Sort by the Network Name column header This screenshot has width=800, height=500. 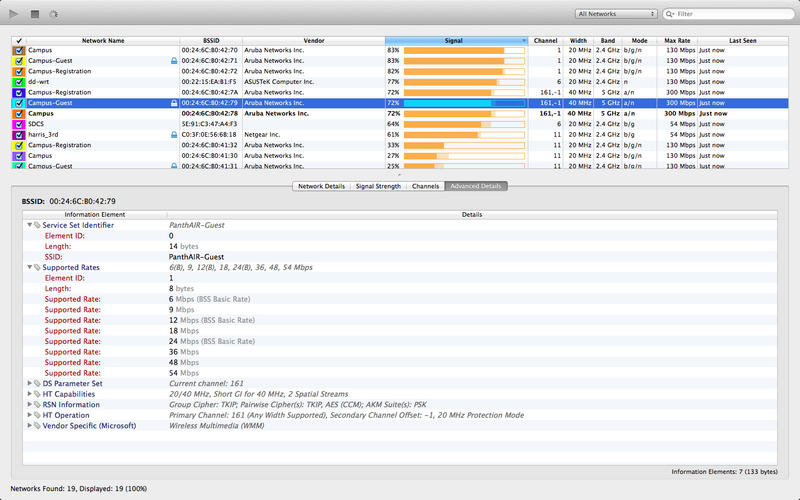tap(103, 41)
